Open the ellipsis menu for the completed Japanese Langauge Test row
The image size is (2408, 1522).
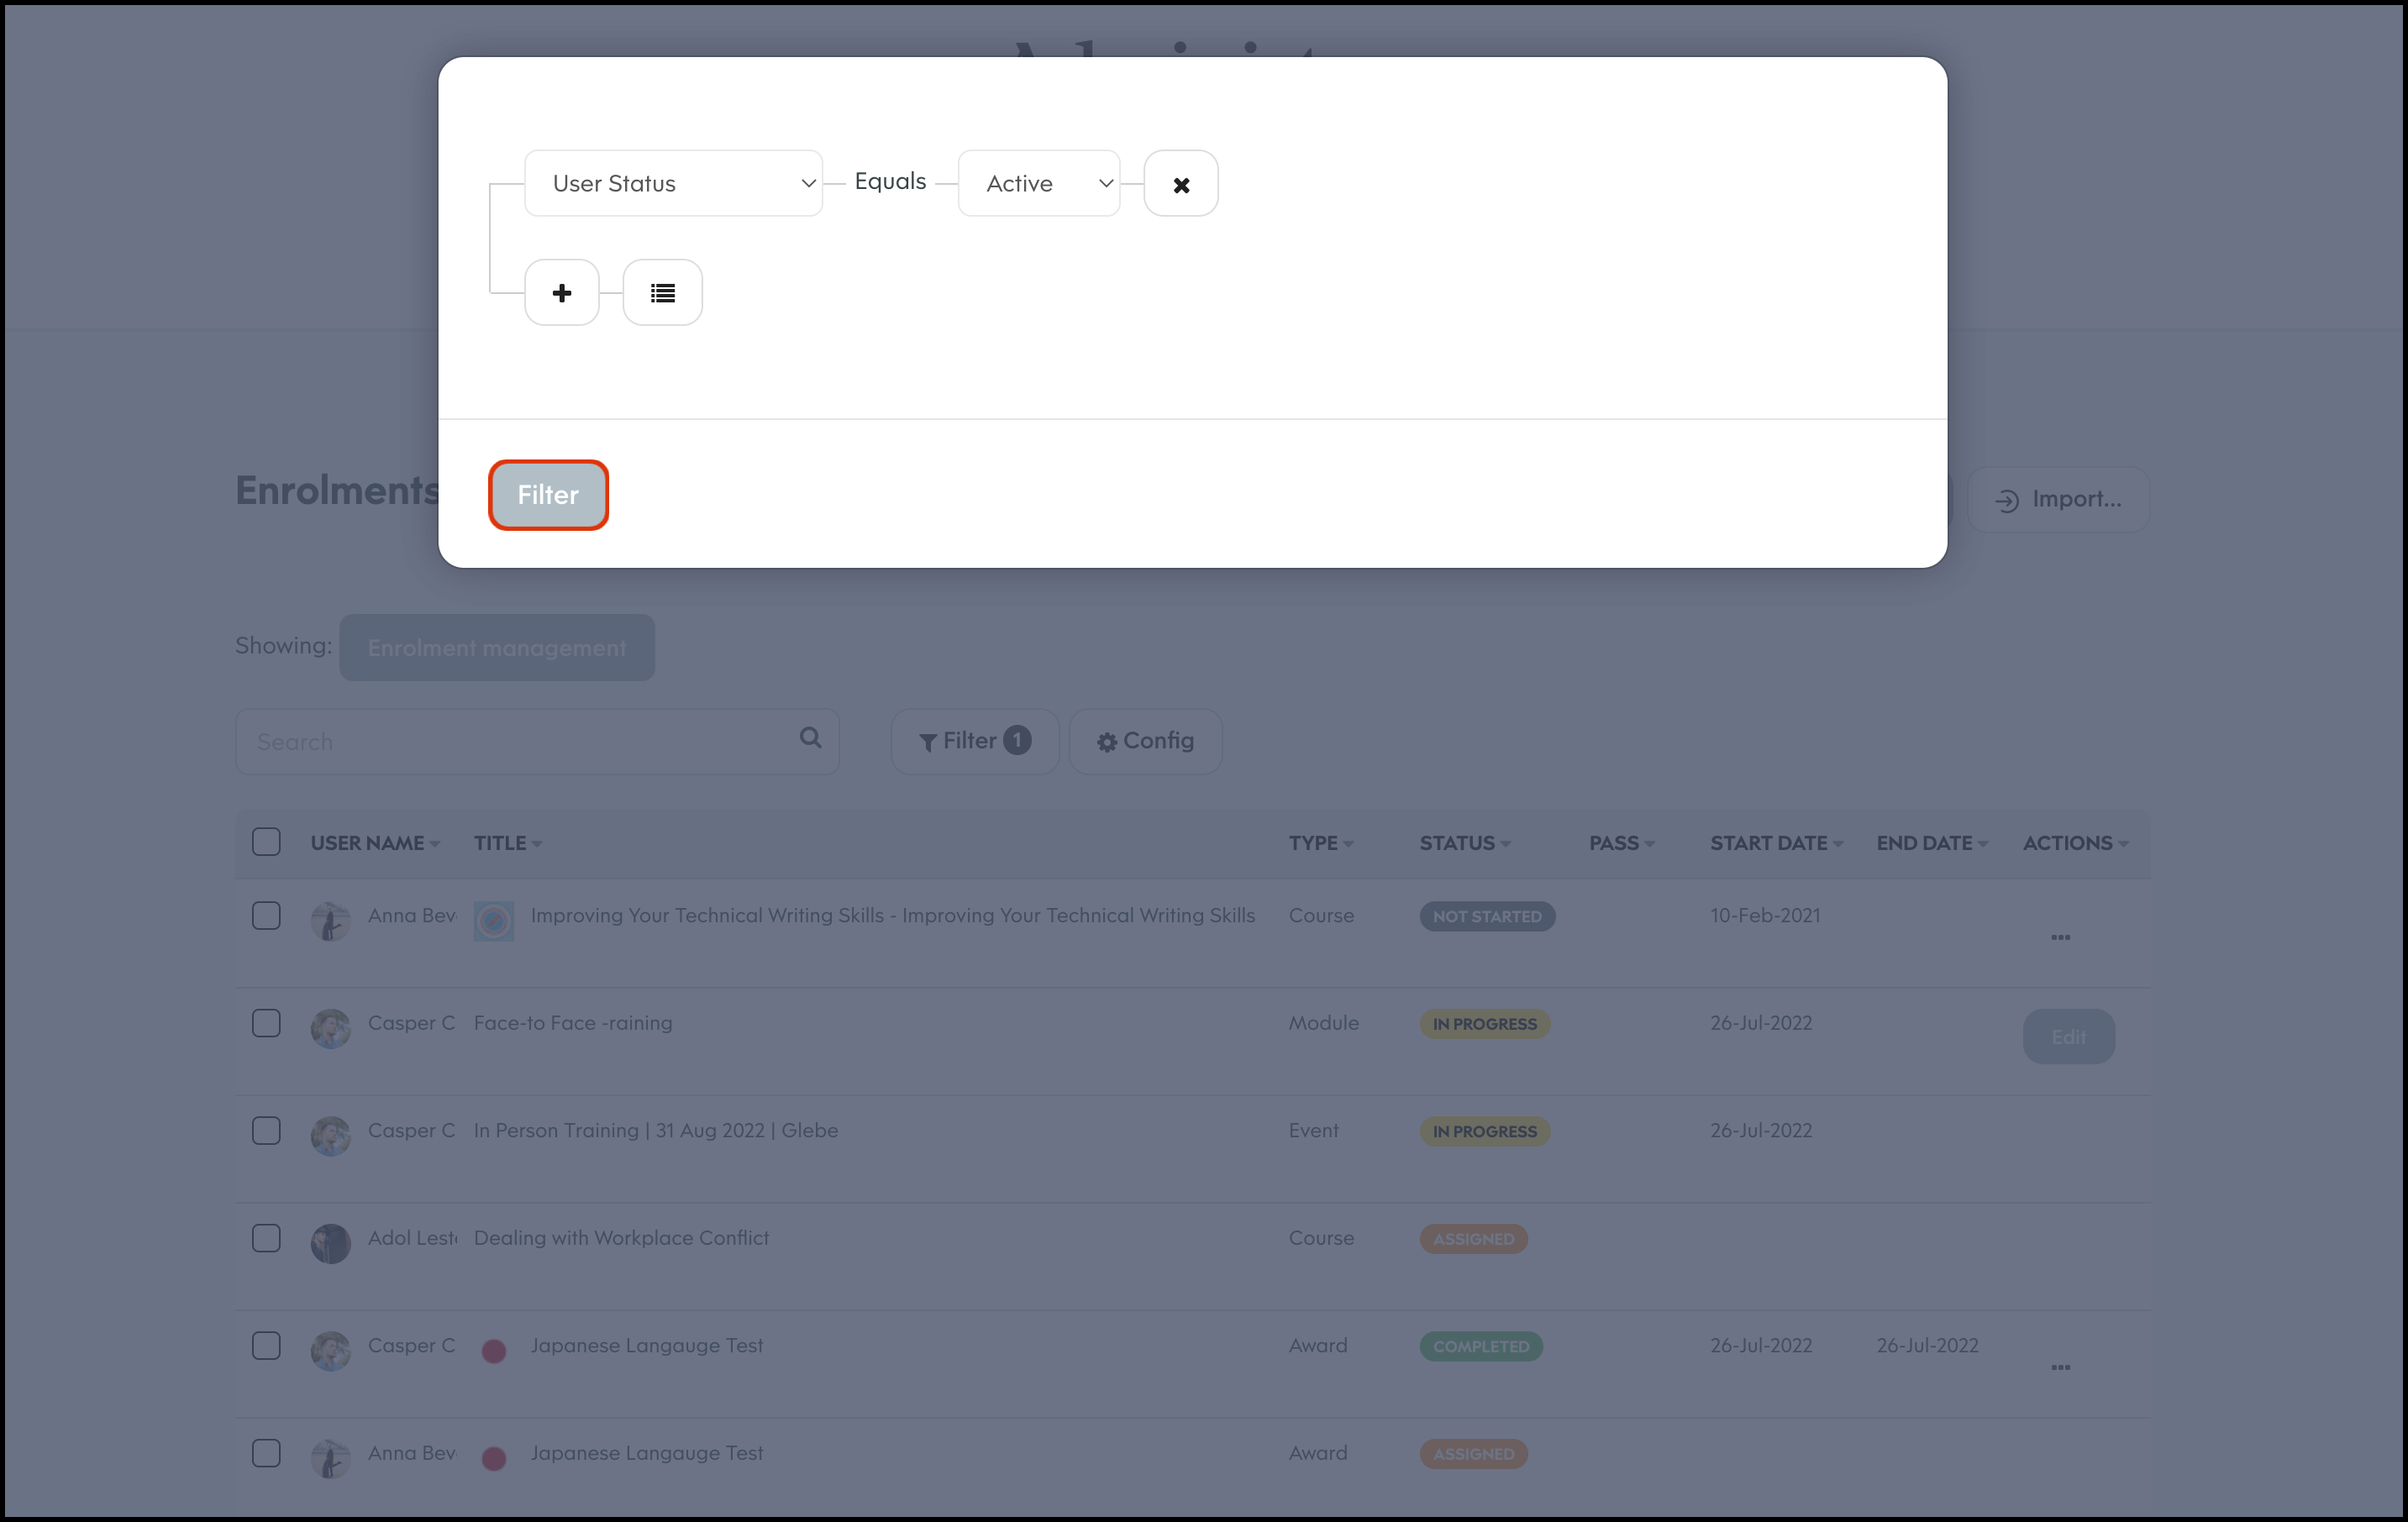pyautogui.click(x=2060, y=1367)
